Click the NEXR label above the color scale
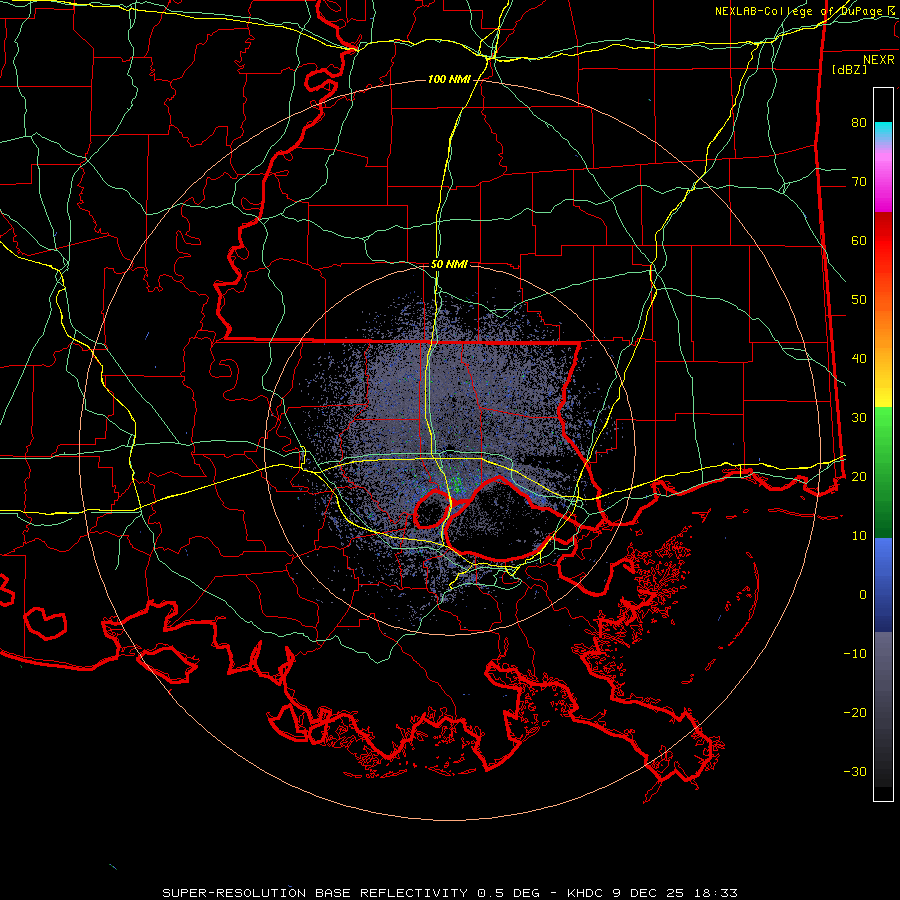 pyautogui.click(x=879, y=60)
